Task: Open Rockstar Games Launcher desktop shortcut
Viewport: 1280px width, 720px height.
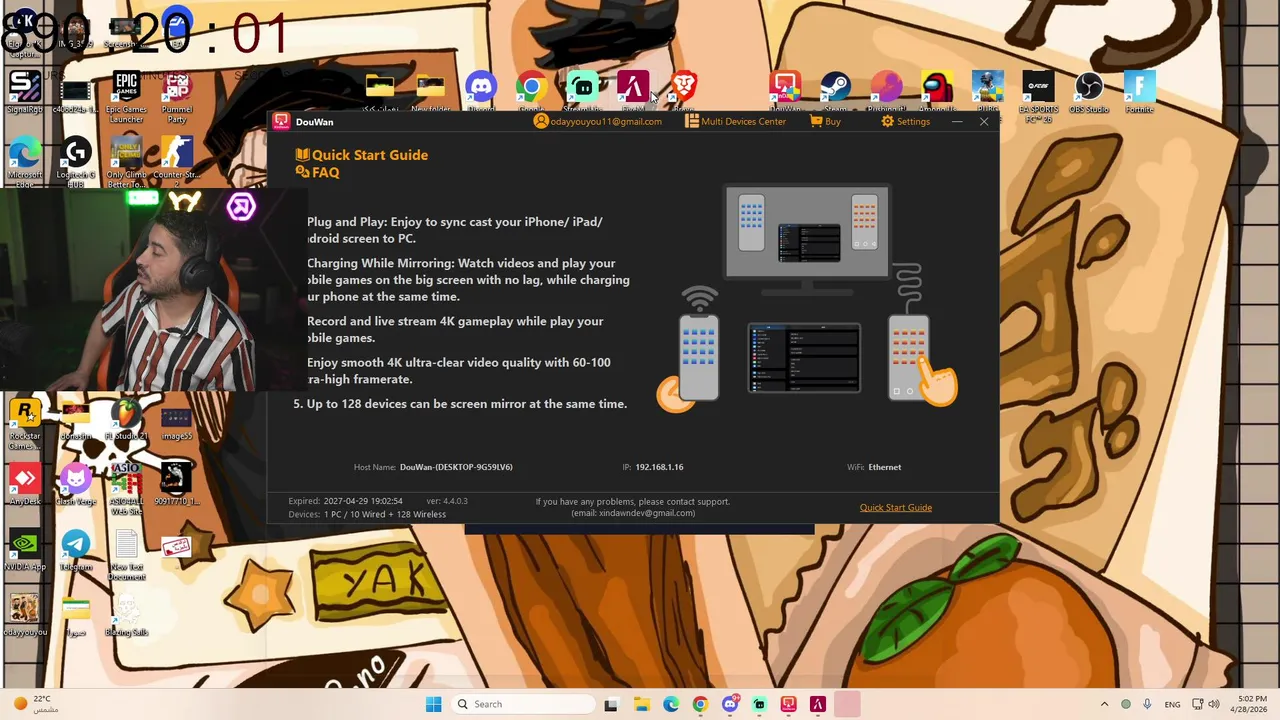Action: pos(25,424)
